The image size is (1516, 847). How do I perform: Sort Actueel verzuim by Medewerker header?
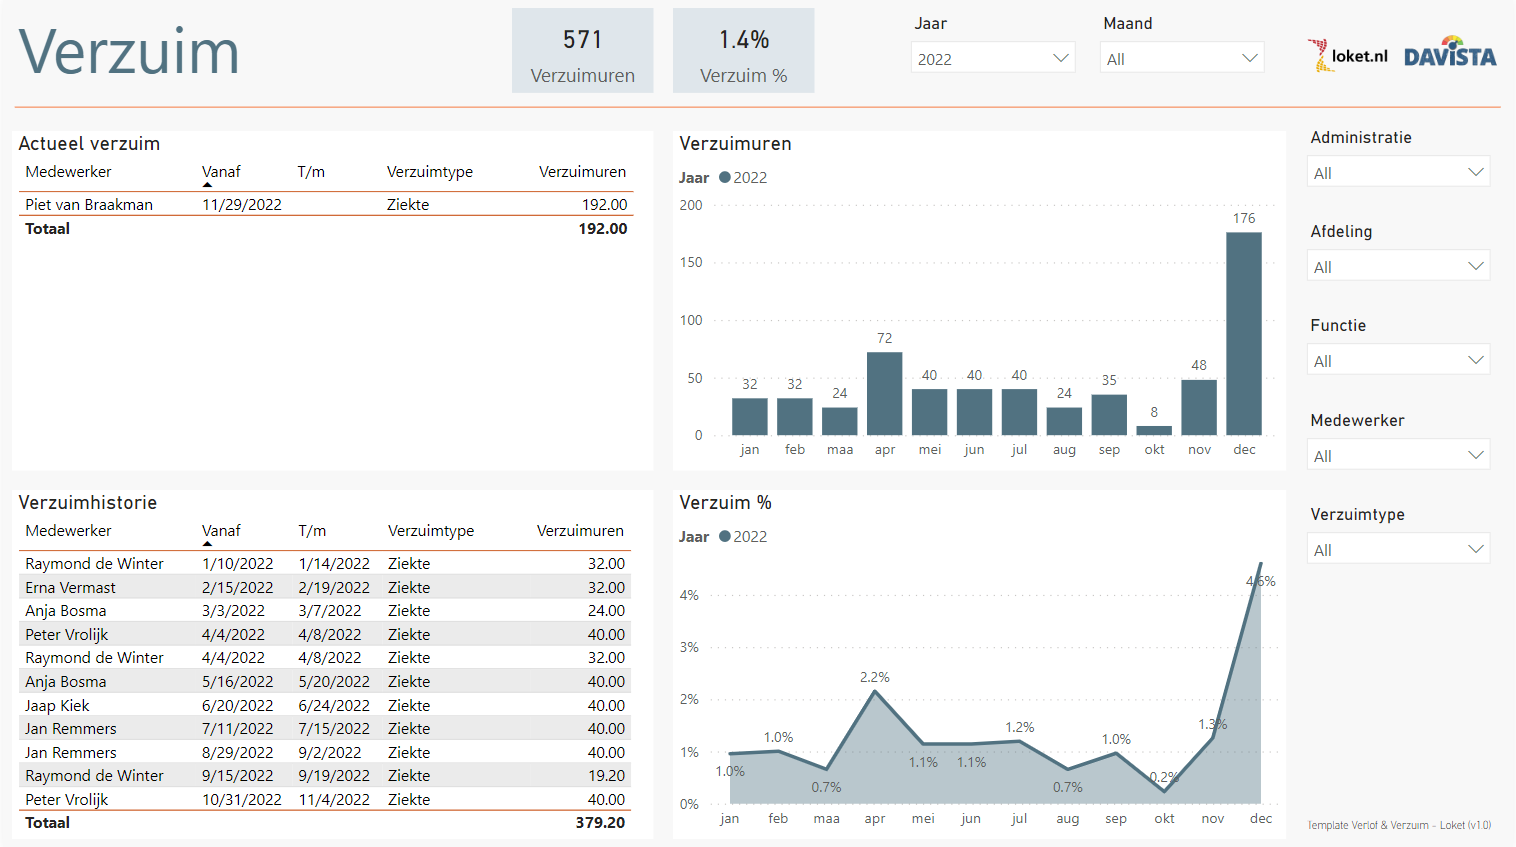(x=68, y=172)
